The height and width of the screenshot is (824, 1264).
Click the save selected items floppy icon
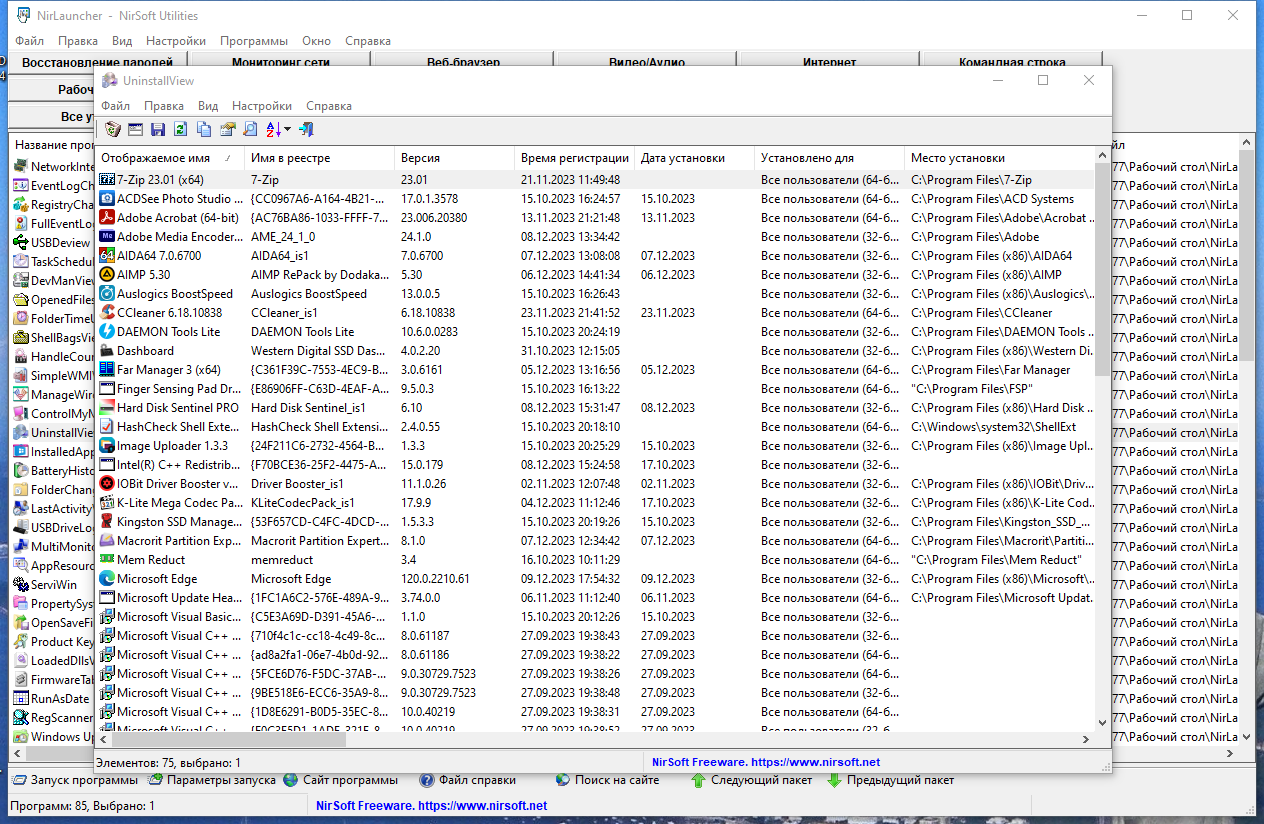pyautogui.click(x=158, y=129)
